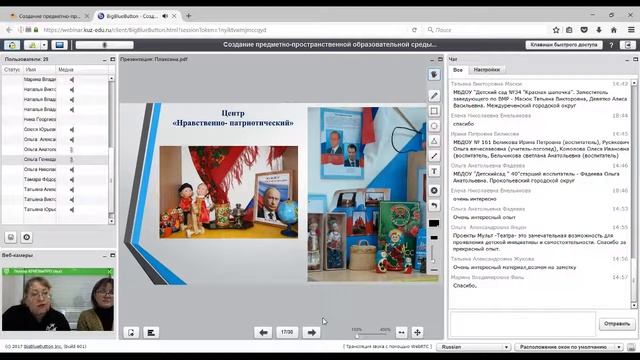Toggle webcam sharing button

pyautogui.click(x=32, y=45)
